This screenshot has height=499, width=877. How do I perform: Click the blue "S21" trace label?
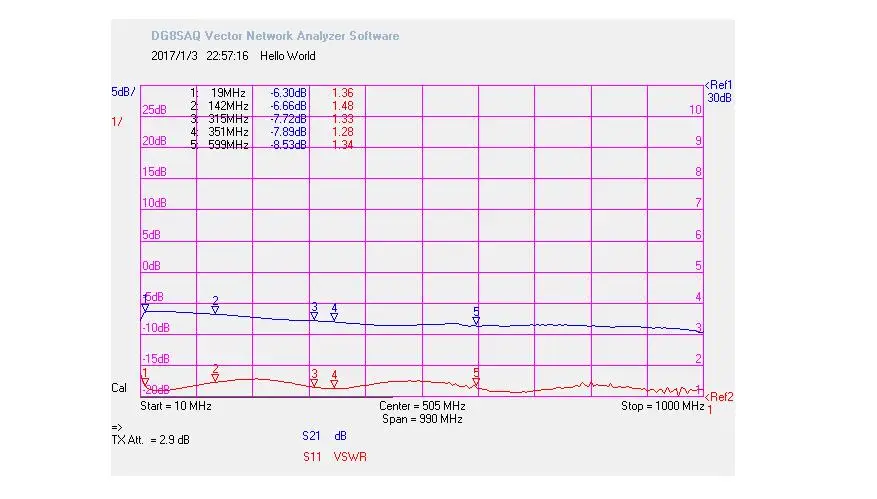click(312, 436)
